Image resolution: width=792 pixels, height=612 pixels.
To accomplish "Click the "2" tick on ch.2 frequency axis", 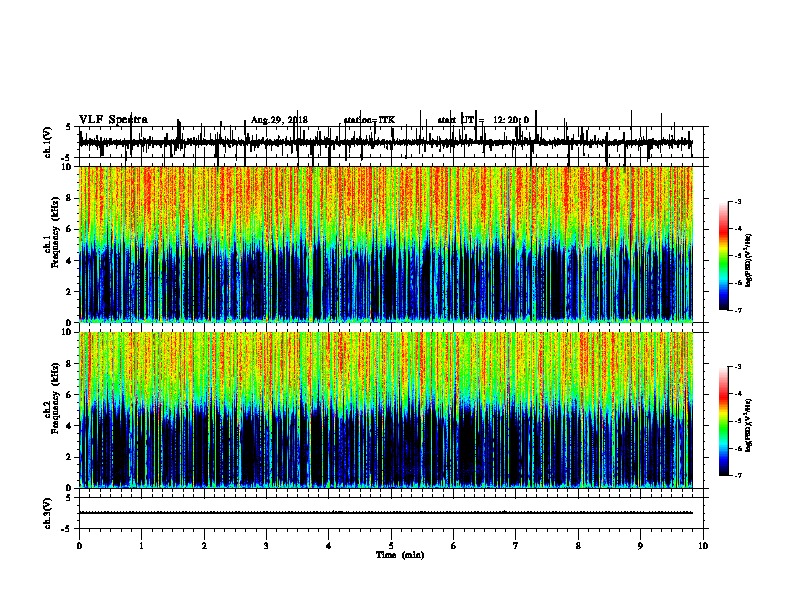I will 70,457.
